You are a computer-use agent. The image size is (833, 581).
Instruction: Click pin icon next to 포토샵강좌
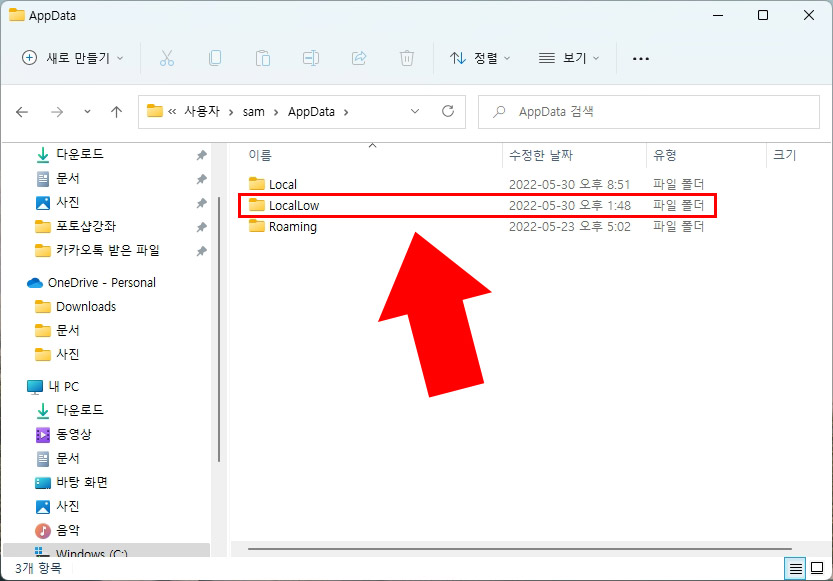[201, 227]
